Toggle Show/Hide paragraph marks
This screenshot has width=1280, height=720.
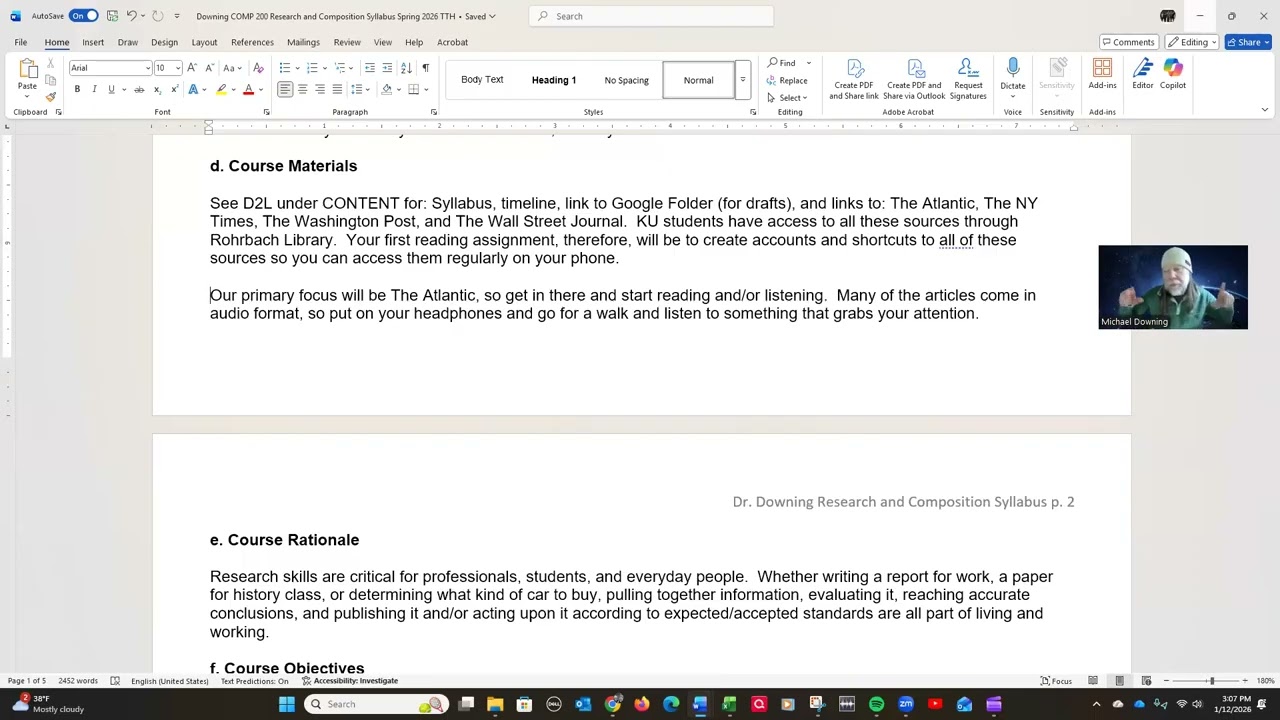[x=426, y=68]
